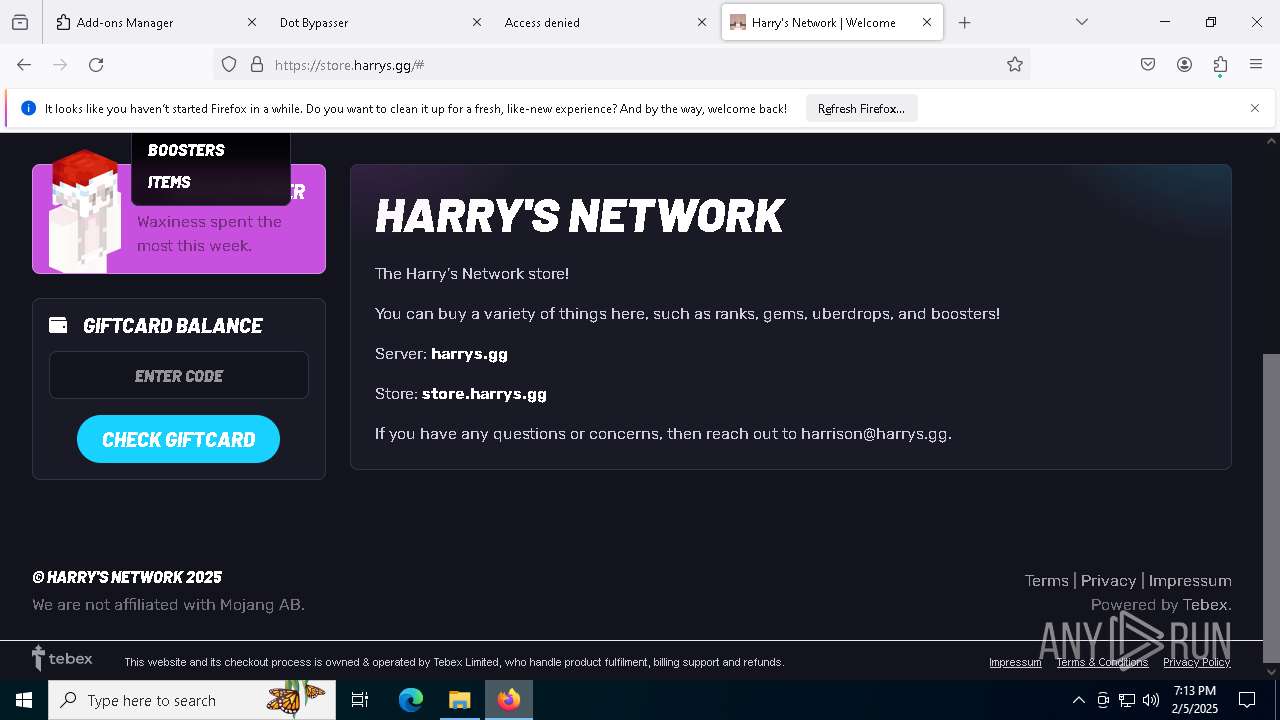Reload the current page
The image size is (1280, 720).
(96, 65)
